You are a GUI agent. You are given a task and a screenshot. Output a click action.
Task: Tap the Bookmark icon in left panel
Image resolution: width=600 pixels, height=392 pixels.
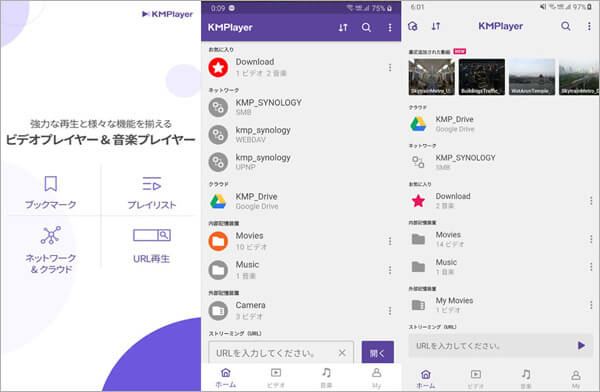(51, 184)
